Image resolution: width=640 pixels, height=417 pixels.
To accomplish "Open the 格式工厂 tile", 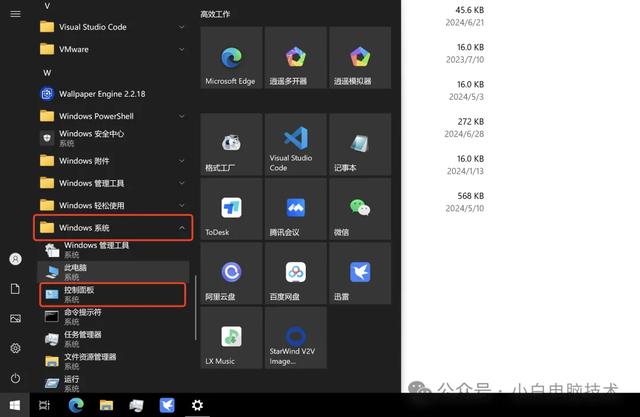I will coord(231,144).
